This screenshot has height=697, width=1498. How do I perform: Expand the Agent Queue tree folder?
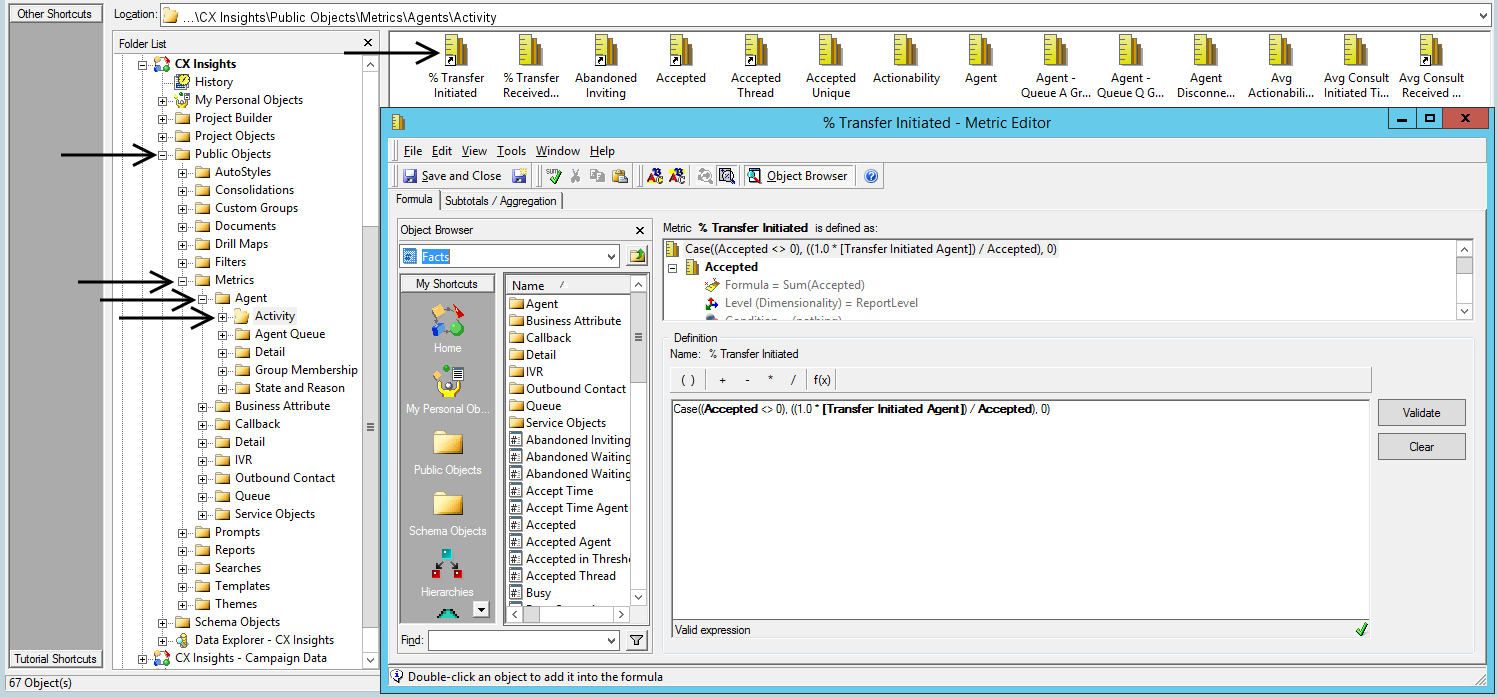click(223, 334)
